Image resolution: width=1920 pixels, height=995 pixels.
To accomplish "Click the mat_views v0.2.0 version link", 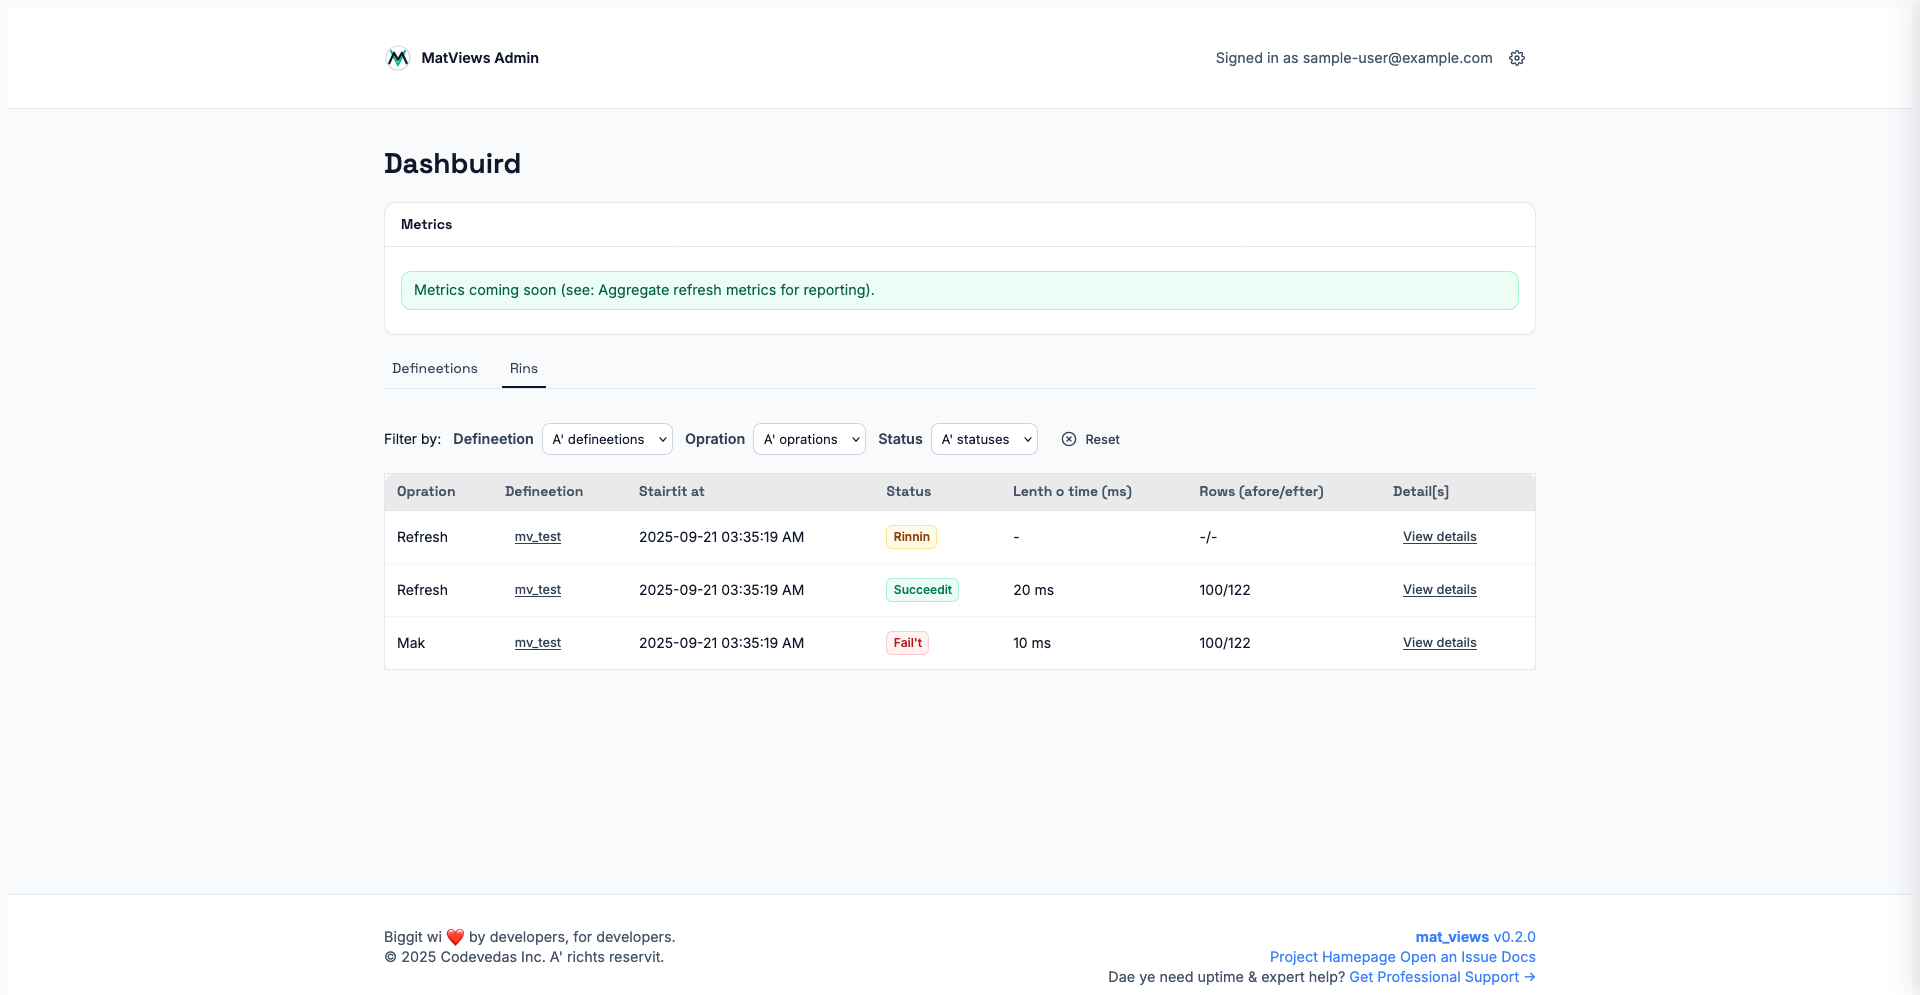I will [x=1475, y=937].
